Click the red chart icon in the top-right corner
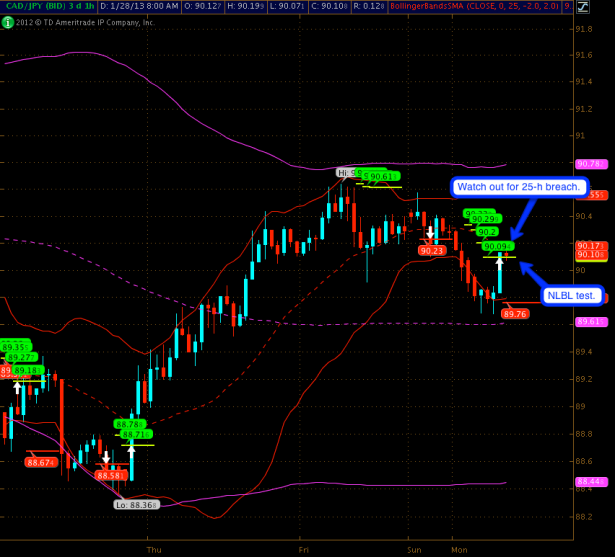615x557 pixels. click(x=607, y=7)
